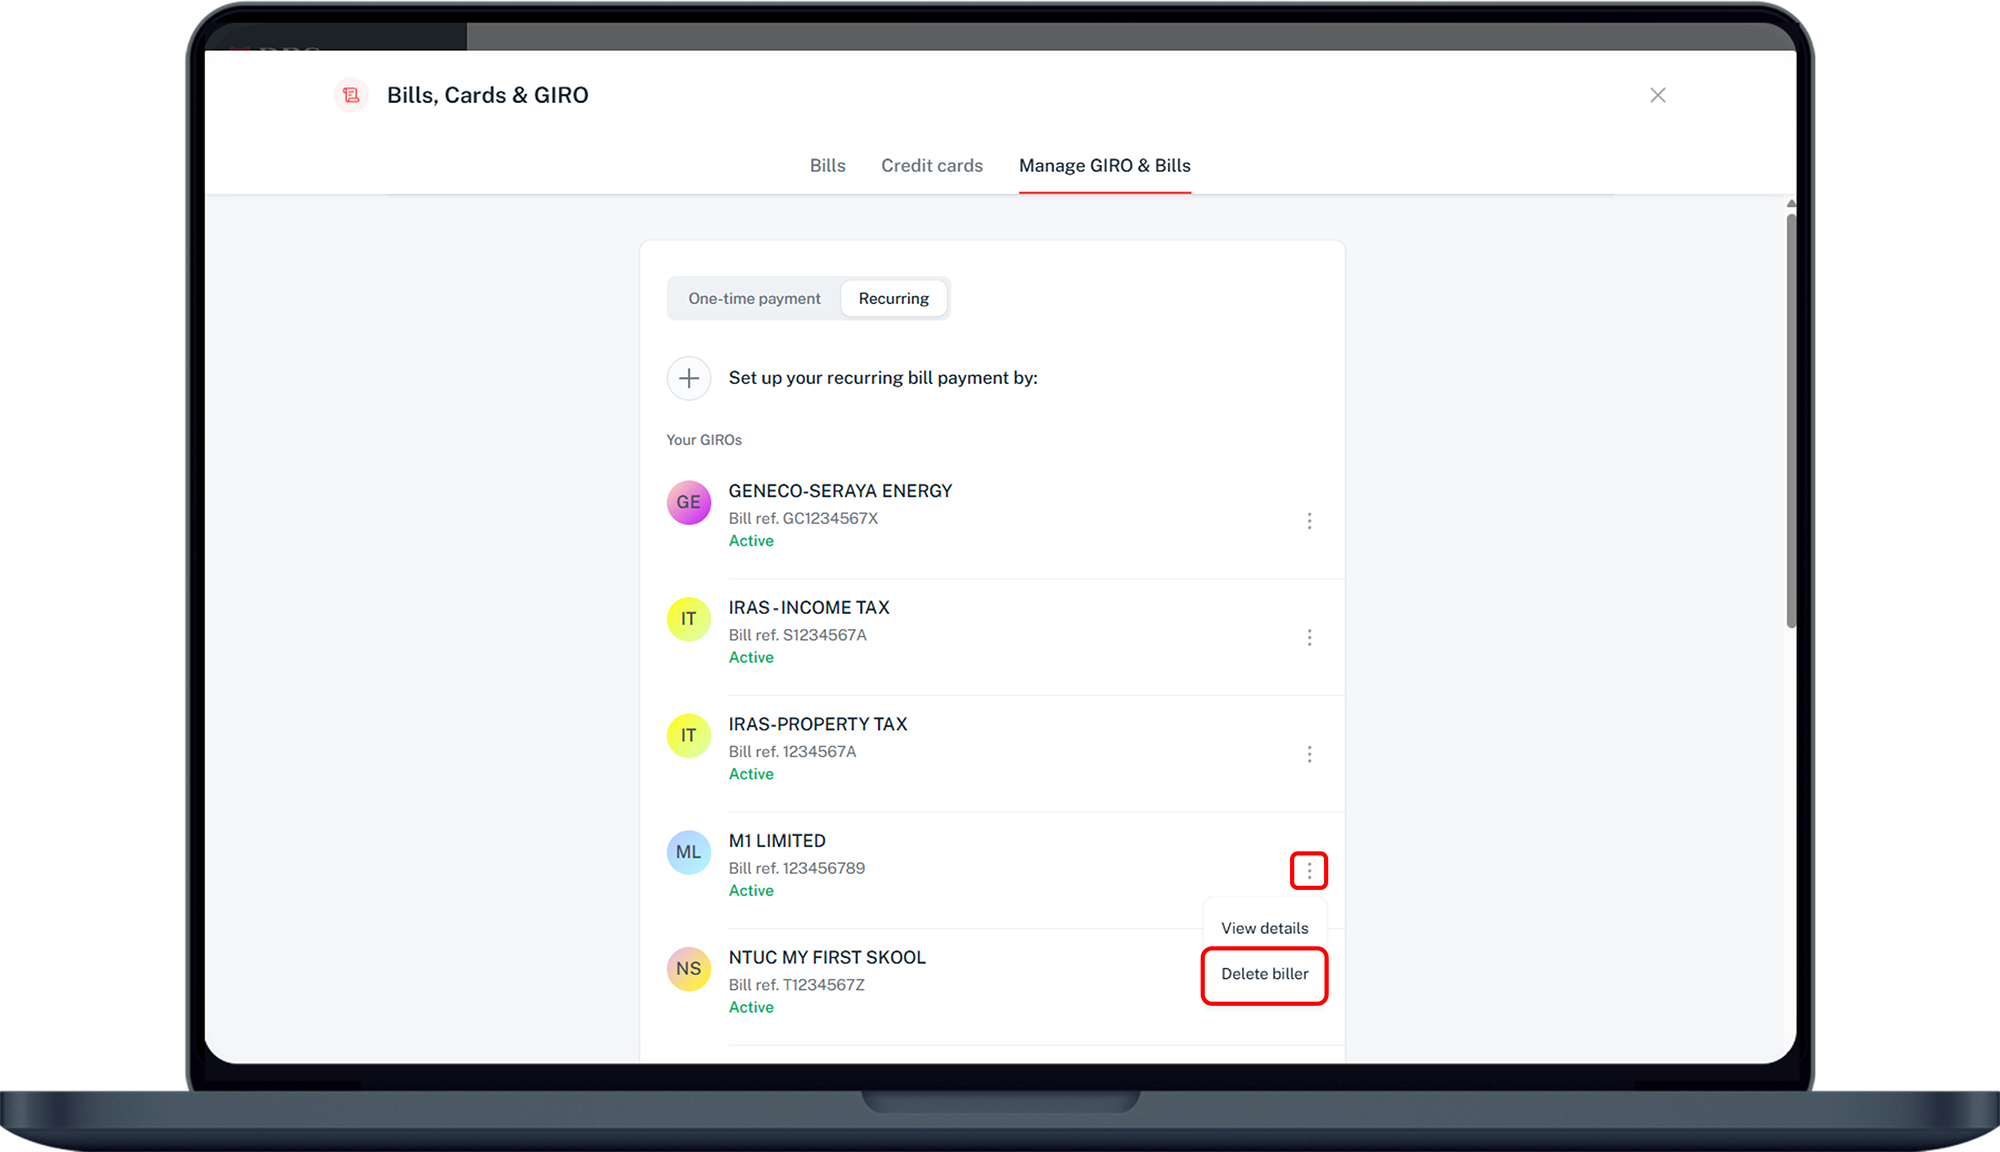2000x1152 pixels.
Task: Click the Active status of IRAS-PROPERTY TAX
Action: pyautogui.click(x=751, y=774)
